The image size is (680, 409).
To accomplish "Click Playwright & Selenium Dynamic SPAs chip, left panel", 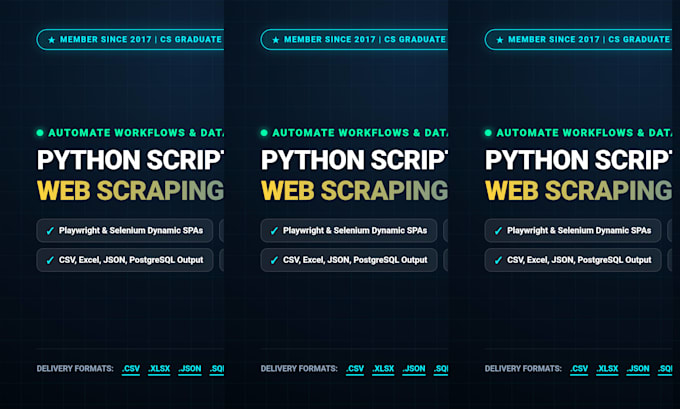I will (125, 231).
